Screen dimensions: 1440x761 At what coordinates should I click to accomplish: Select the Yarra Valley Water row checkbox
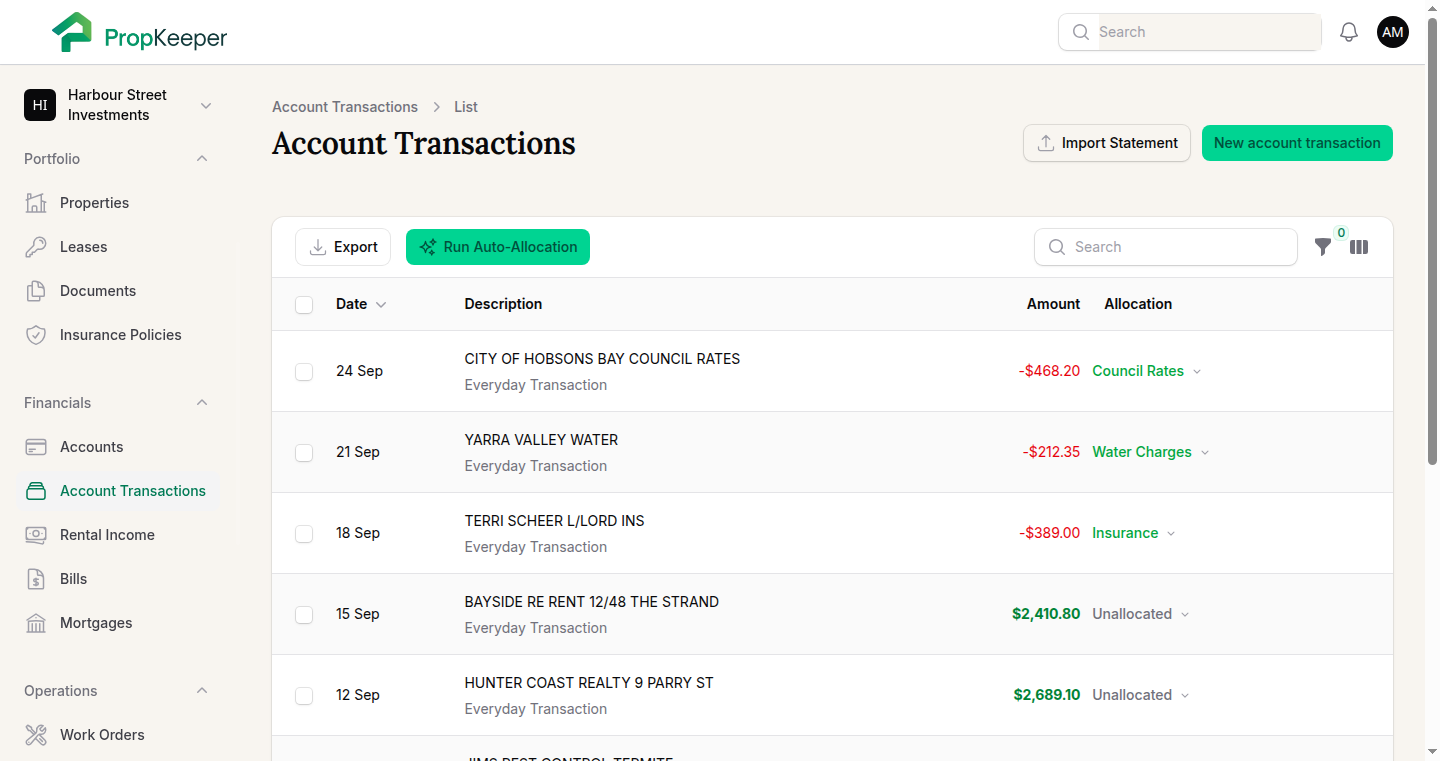[x=304, y=453]
